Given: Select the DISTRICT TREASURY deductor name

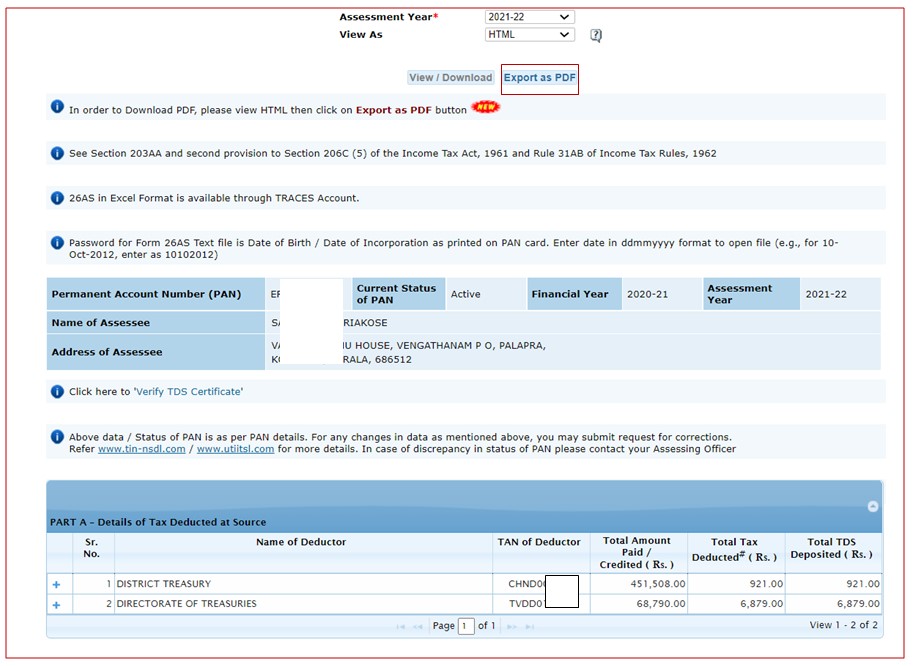Looking at the screenshot, I should click(164, 584).
